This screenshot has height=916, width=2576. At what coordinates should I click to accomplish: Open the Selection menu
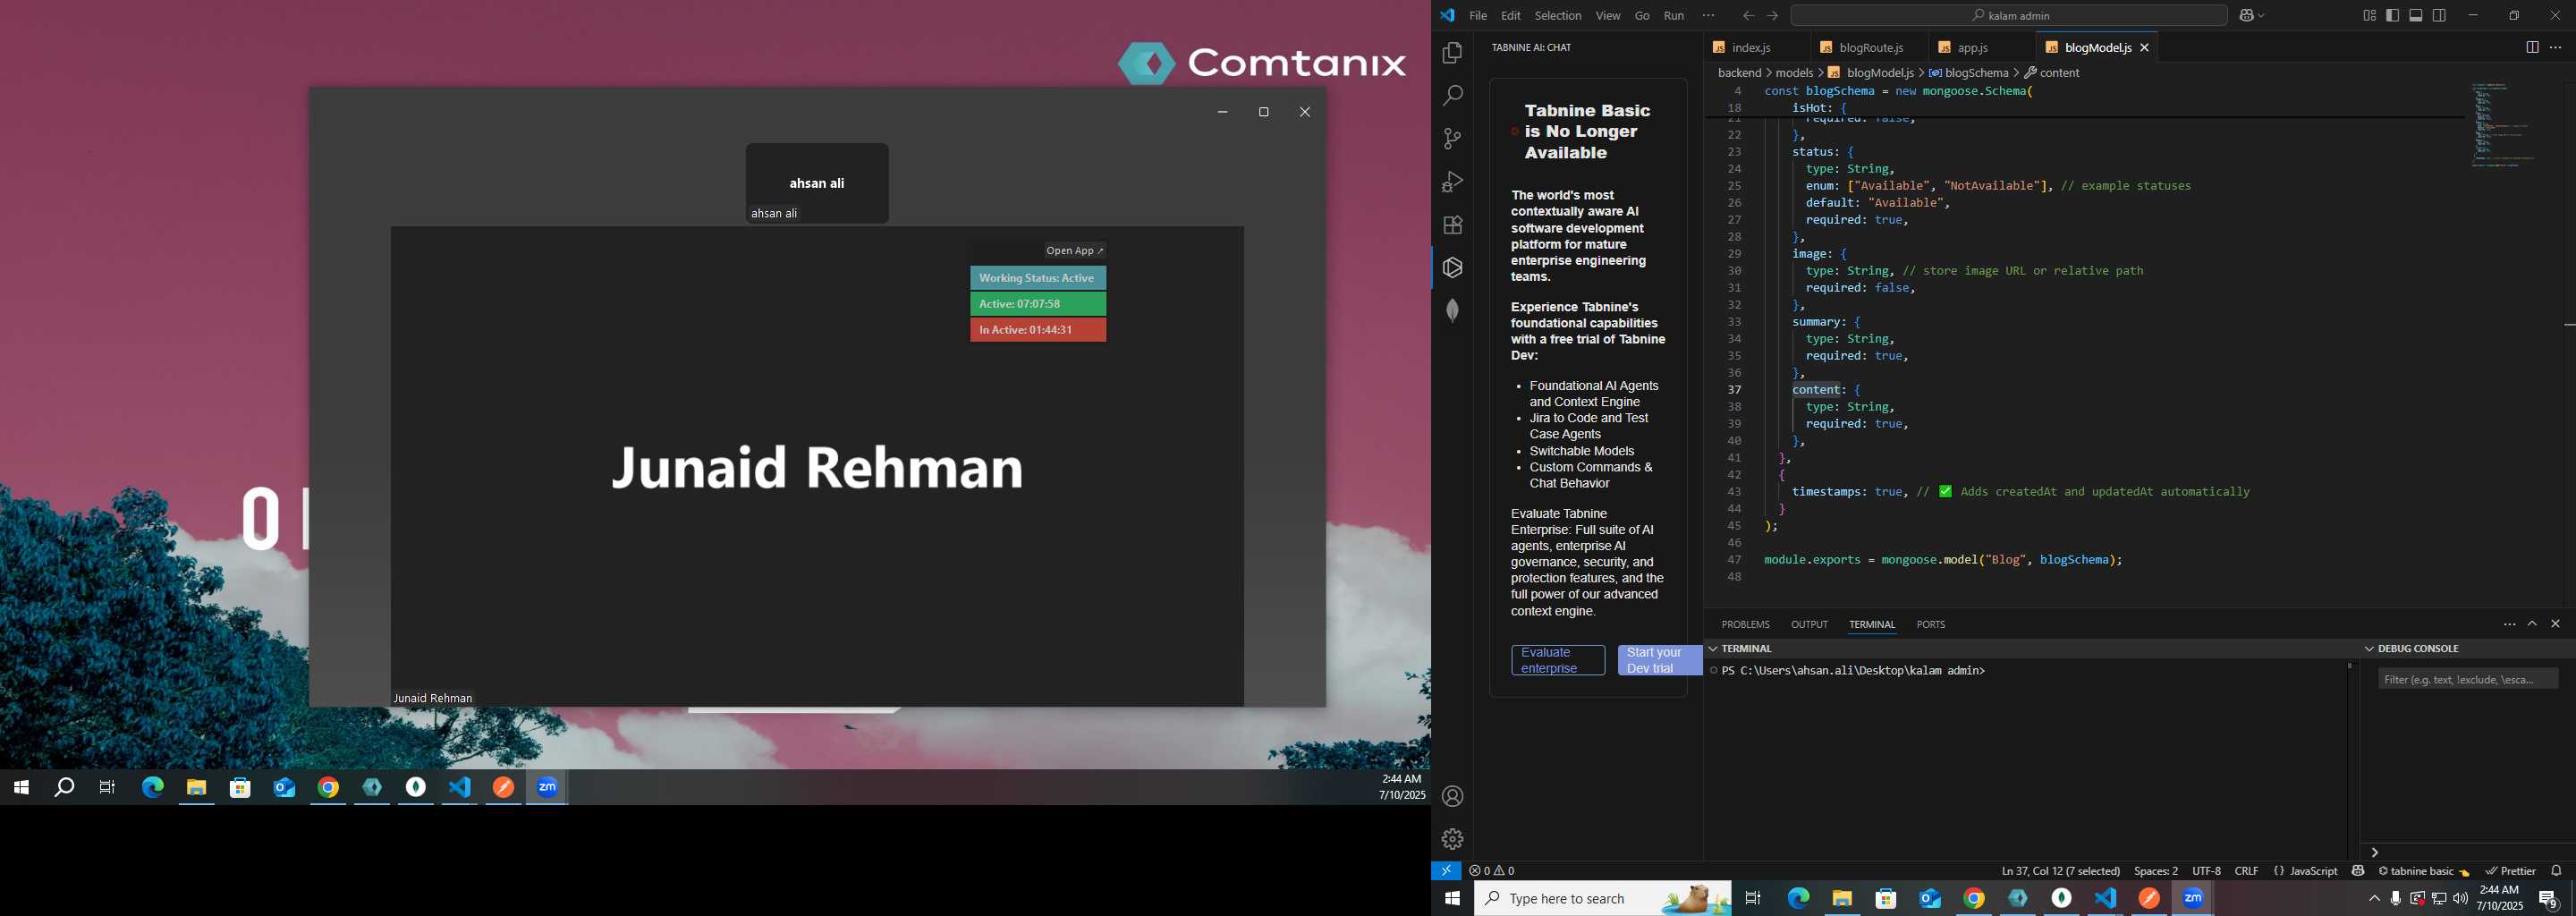point(1557,16)
